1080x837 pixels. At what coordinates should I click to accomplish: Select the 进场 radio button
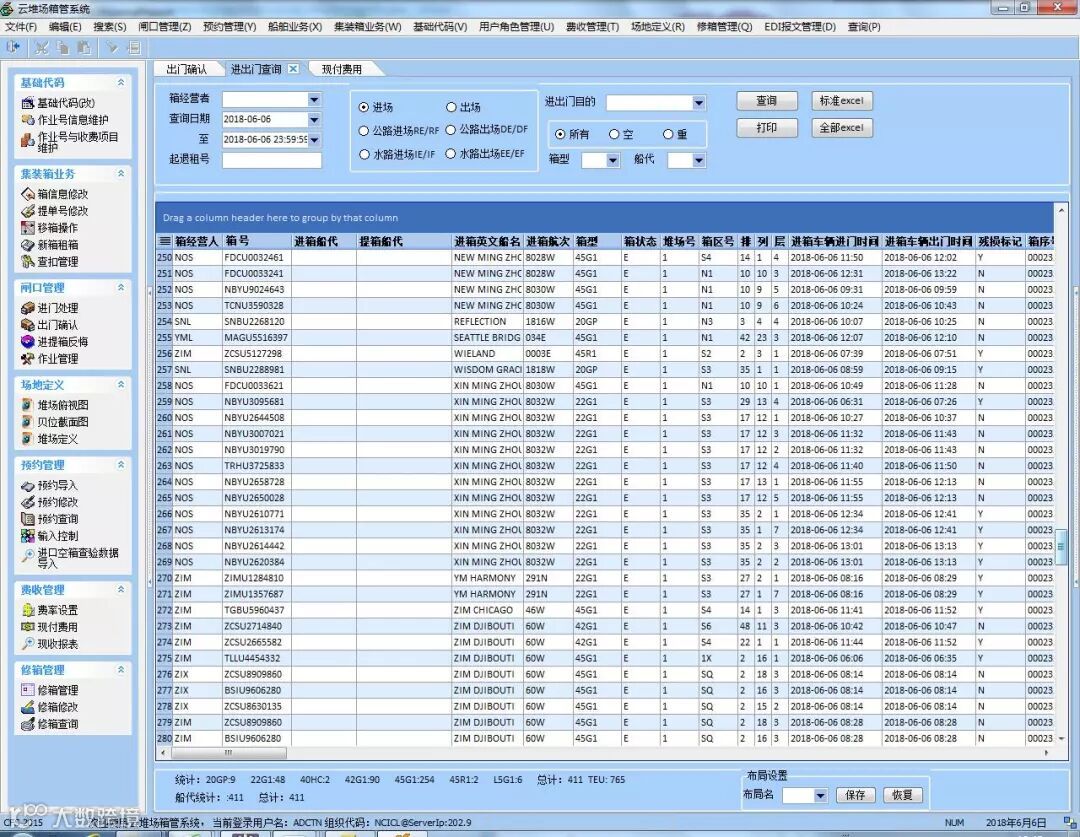click(364, 107)
